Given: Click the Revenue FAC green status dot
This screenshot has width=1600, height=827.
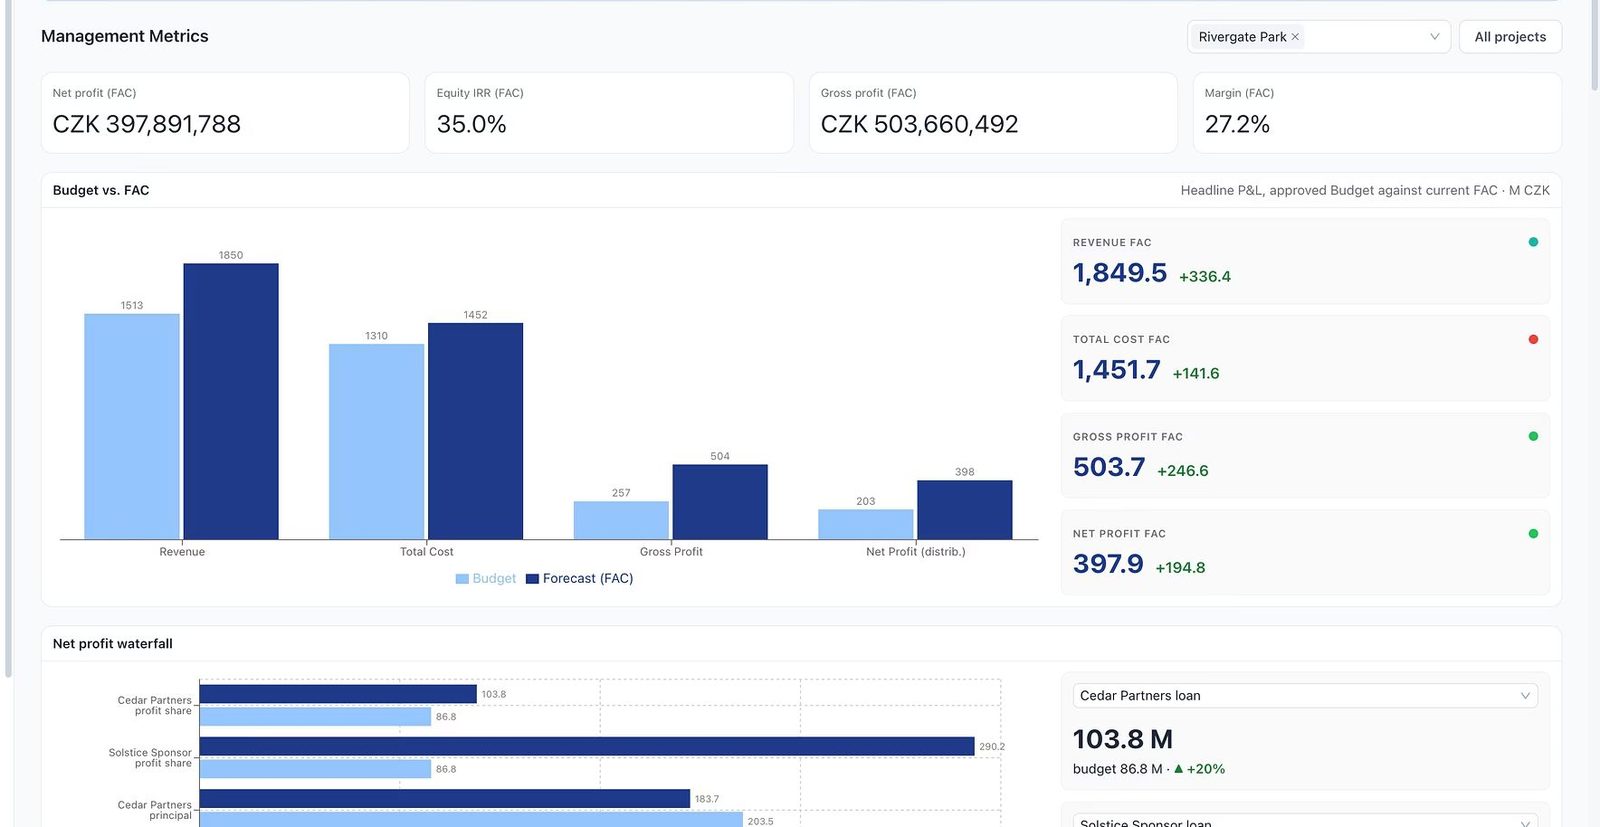Looking at the screenshot, I should click(x=1533, y=242).
